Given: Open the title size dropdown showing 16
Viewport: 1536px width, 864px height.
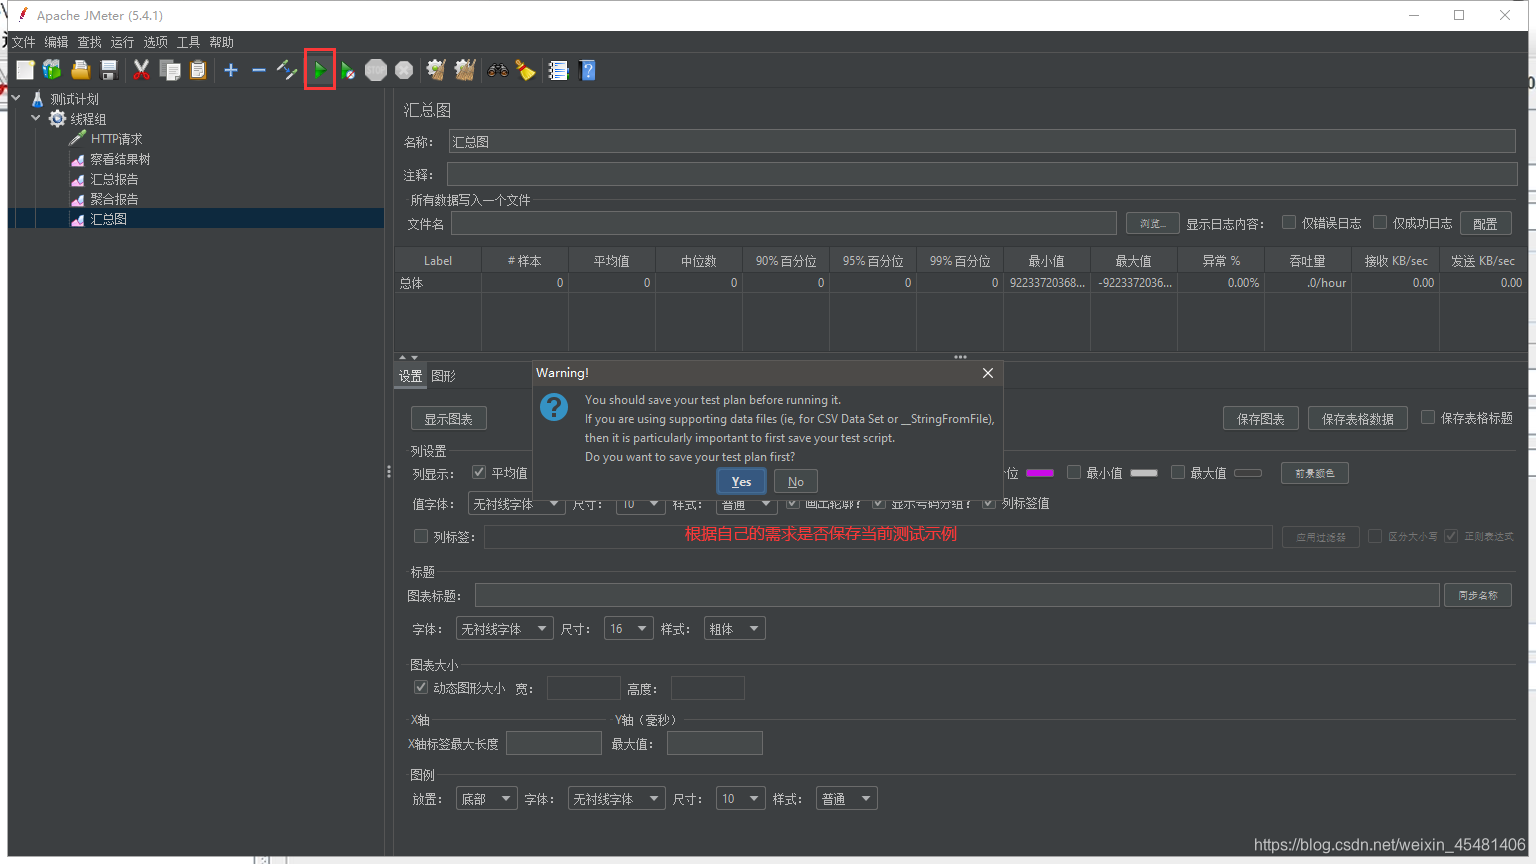Looking at the screenshot, I should click(x=629, y=629).
